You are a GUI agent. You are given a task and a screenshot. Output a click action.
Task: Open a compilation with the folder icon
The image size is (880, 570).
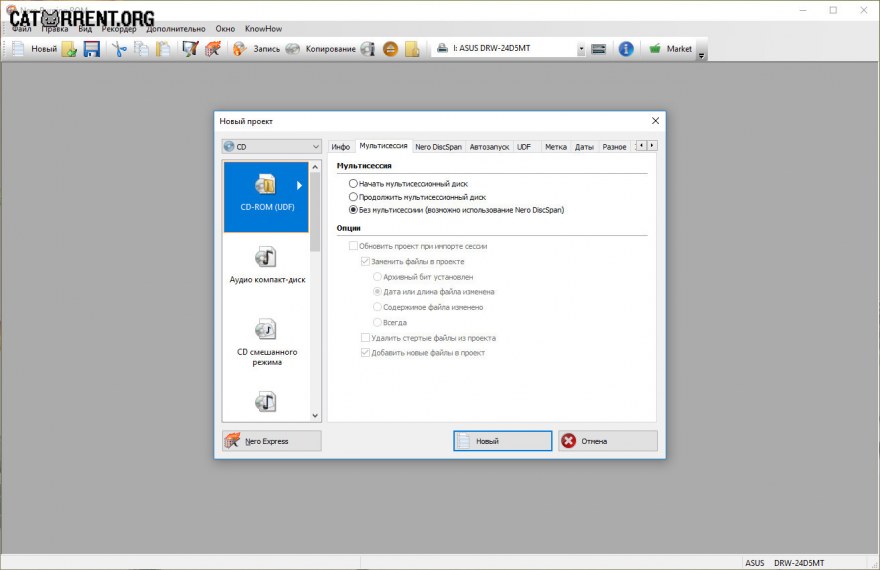tap(69, 49)
